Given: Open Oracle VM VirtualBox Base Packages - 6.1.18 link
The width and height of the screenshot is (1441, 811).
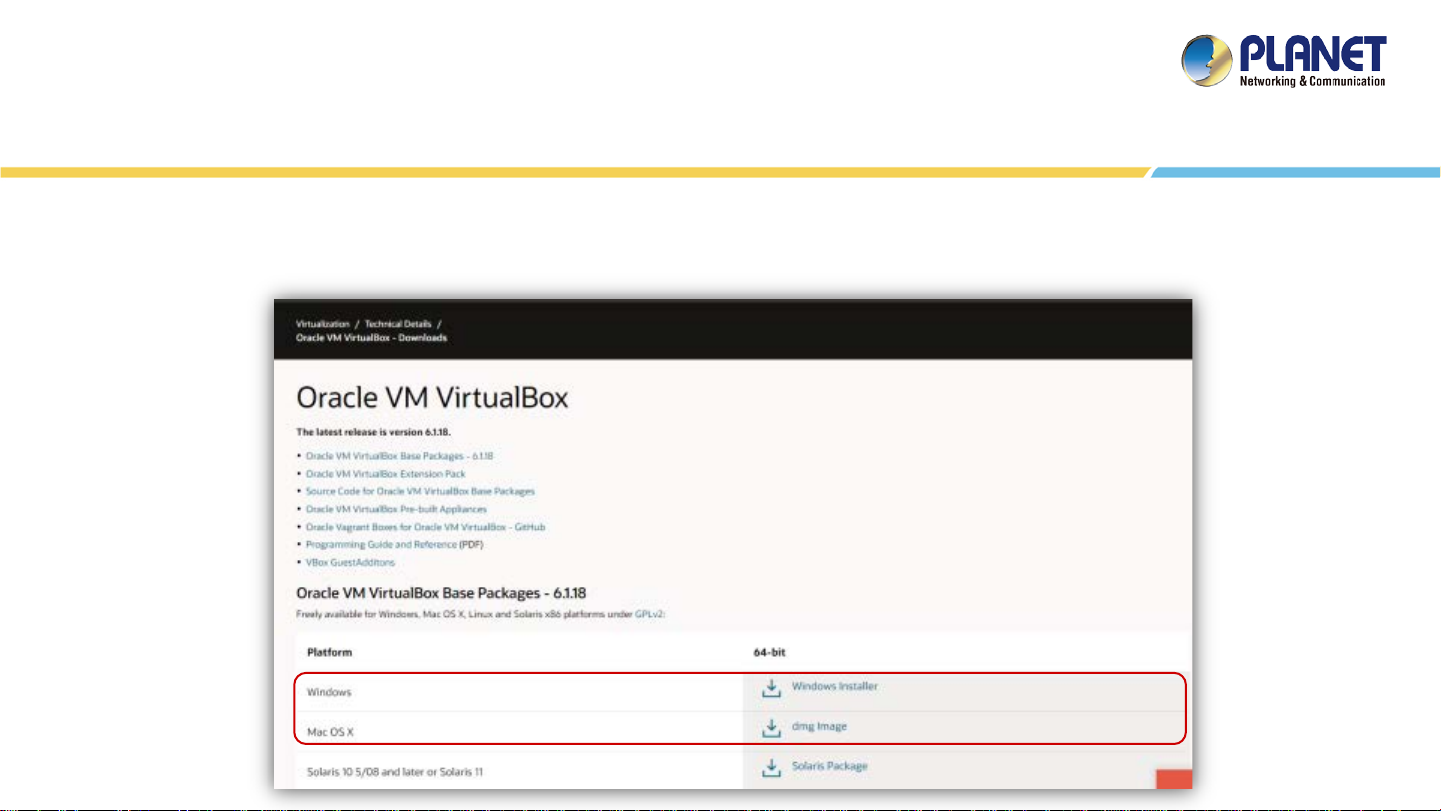Looking at the screenshot, I should (x=400, y=456).
